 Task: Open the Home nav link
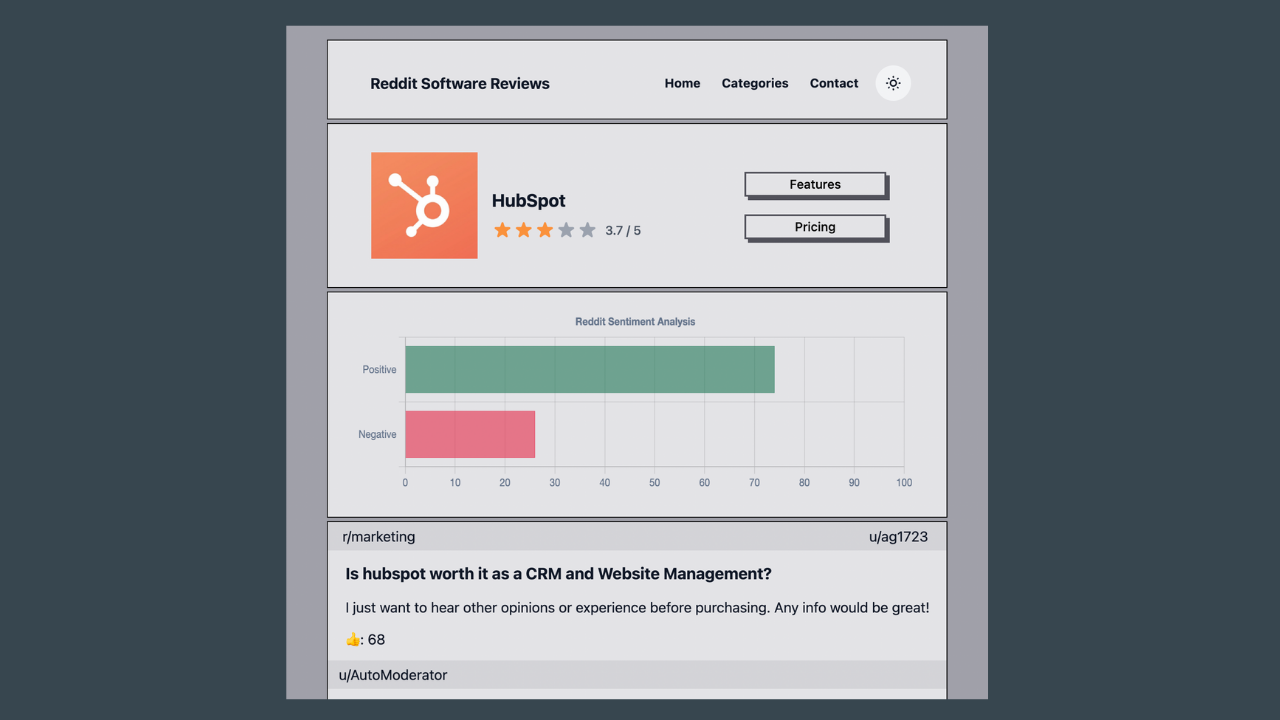682,83
